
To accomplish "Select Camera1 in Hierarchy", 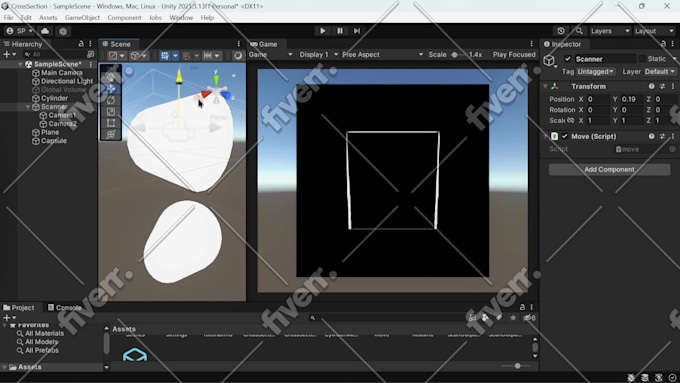I will [x=62, y=115].
